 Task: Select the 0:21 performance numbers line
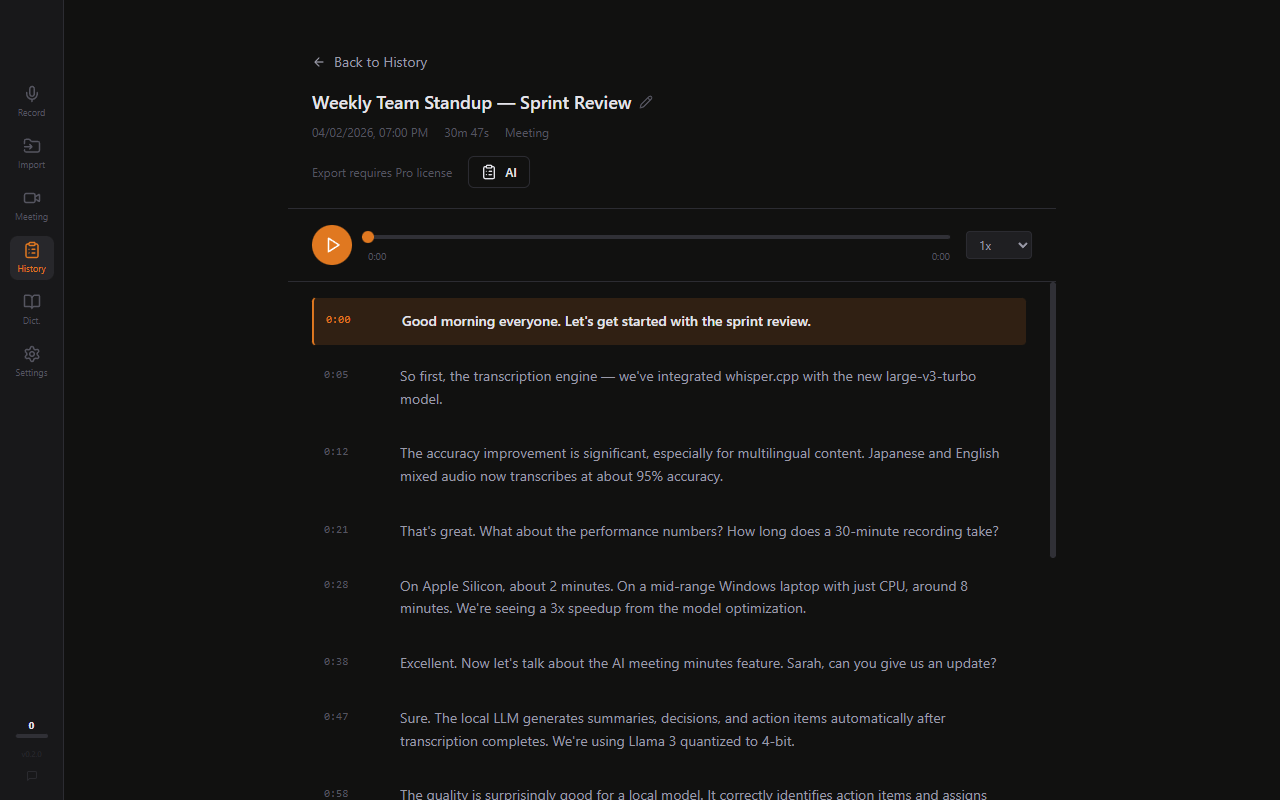click(x=698, y=531)
